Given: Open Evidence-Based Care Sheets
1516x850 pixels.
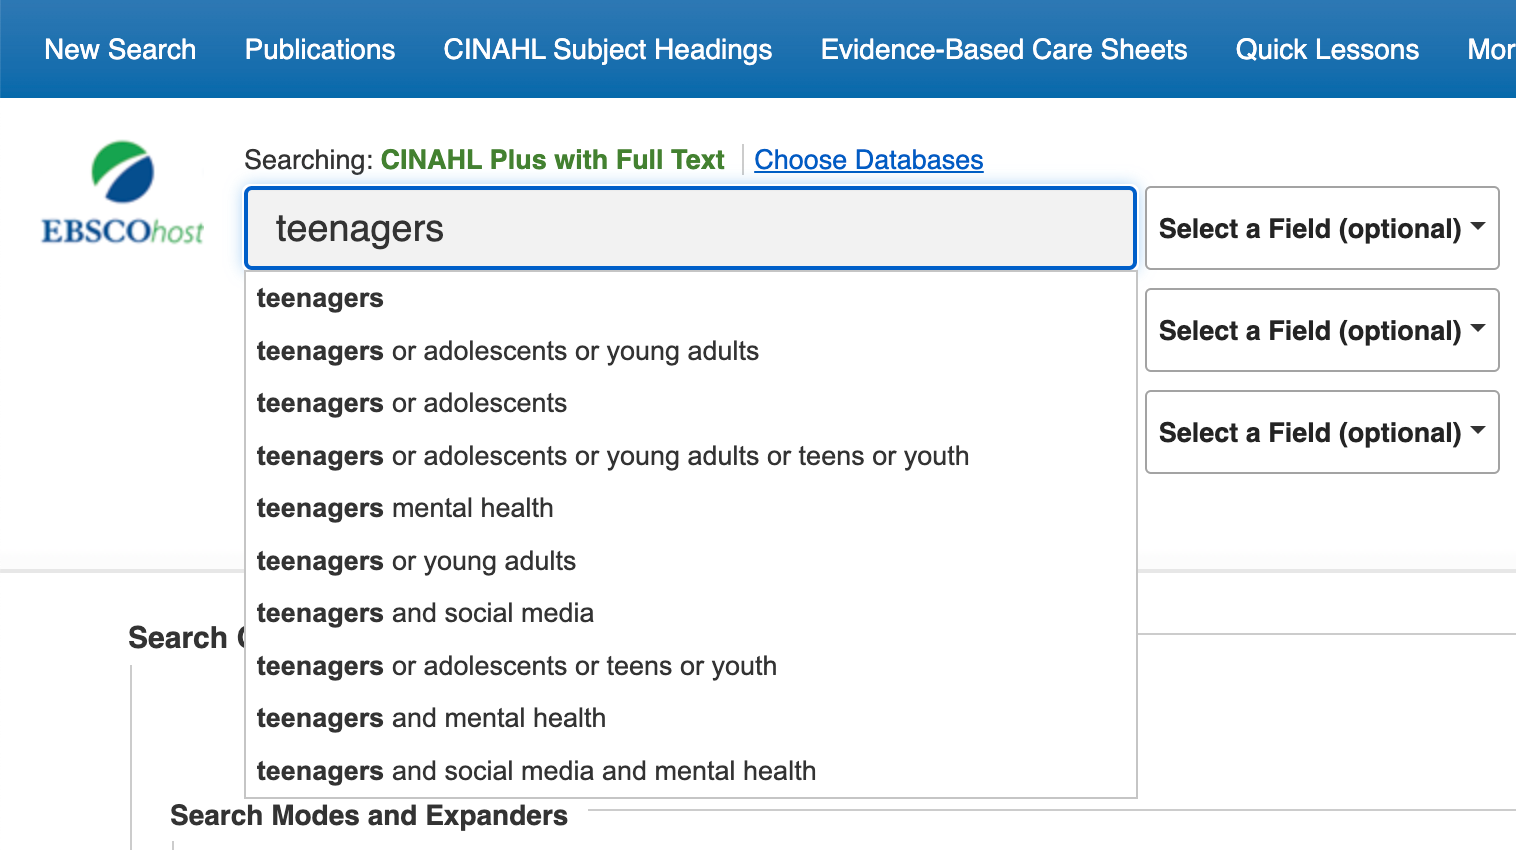Looking at the screenshot, I should pos(1004,49).
